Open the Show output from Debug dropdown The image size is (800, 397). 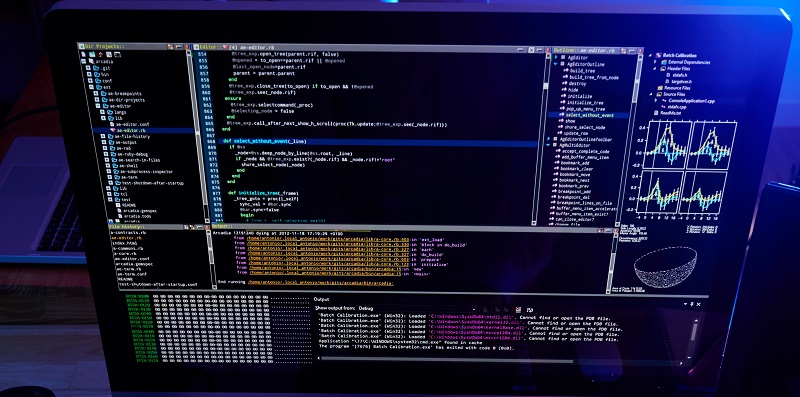coord(417,308)
